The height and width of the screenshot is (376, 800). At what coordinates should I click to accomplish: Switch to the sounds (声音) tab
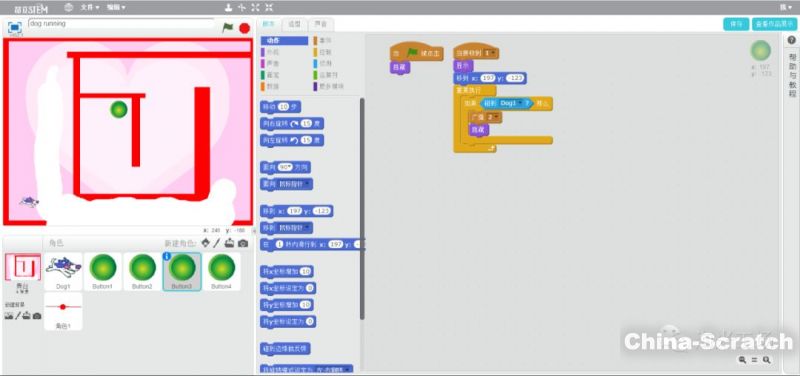[321, 24]
